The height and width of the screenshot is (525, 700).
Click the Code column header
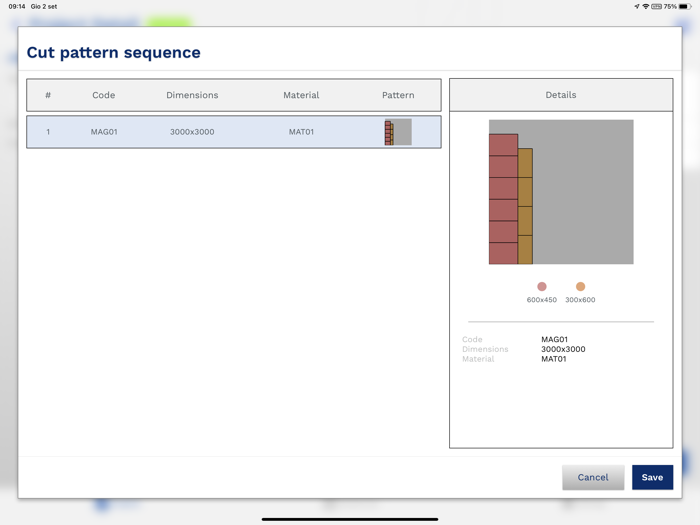(x=104, y=95)
